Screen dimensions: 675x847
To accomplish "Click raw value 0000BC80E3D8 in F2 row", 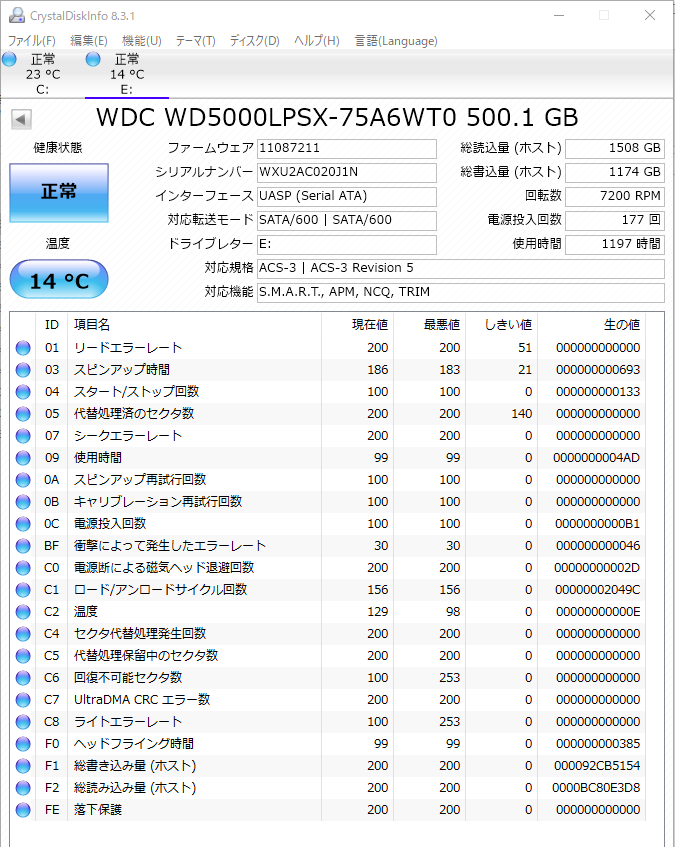I will tap(596, 788).
